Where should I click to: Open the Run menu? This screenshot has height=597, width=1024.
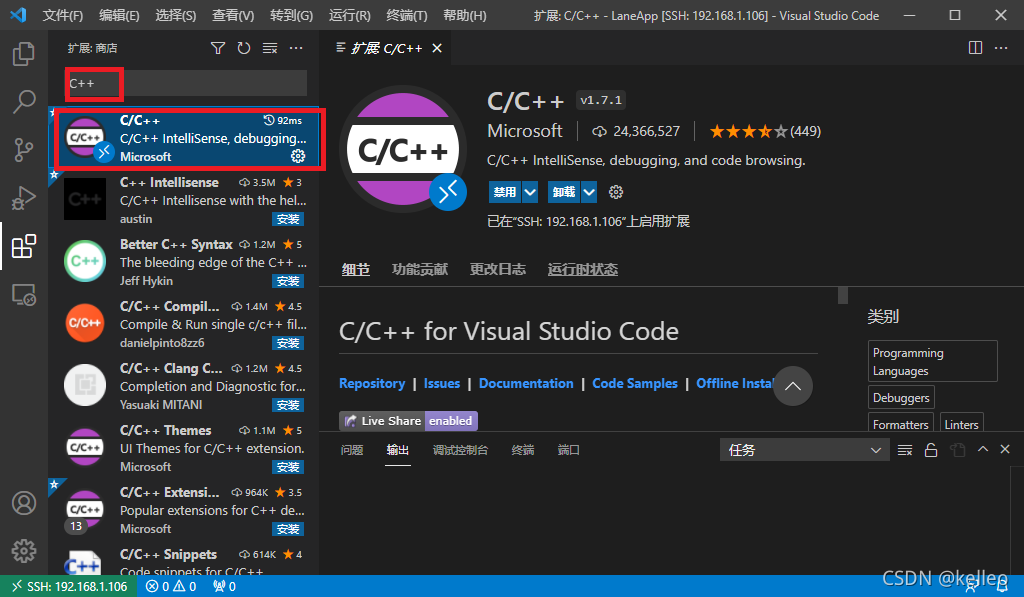tap(349, 16)
